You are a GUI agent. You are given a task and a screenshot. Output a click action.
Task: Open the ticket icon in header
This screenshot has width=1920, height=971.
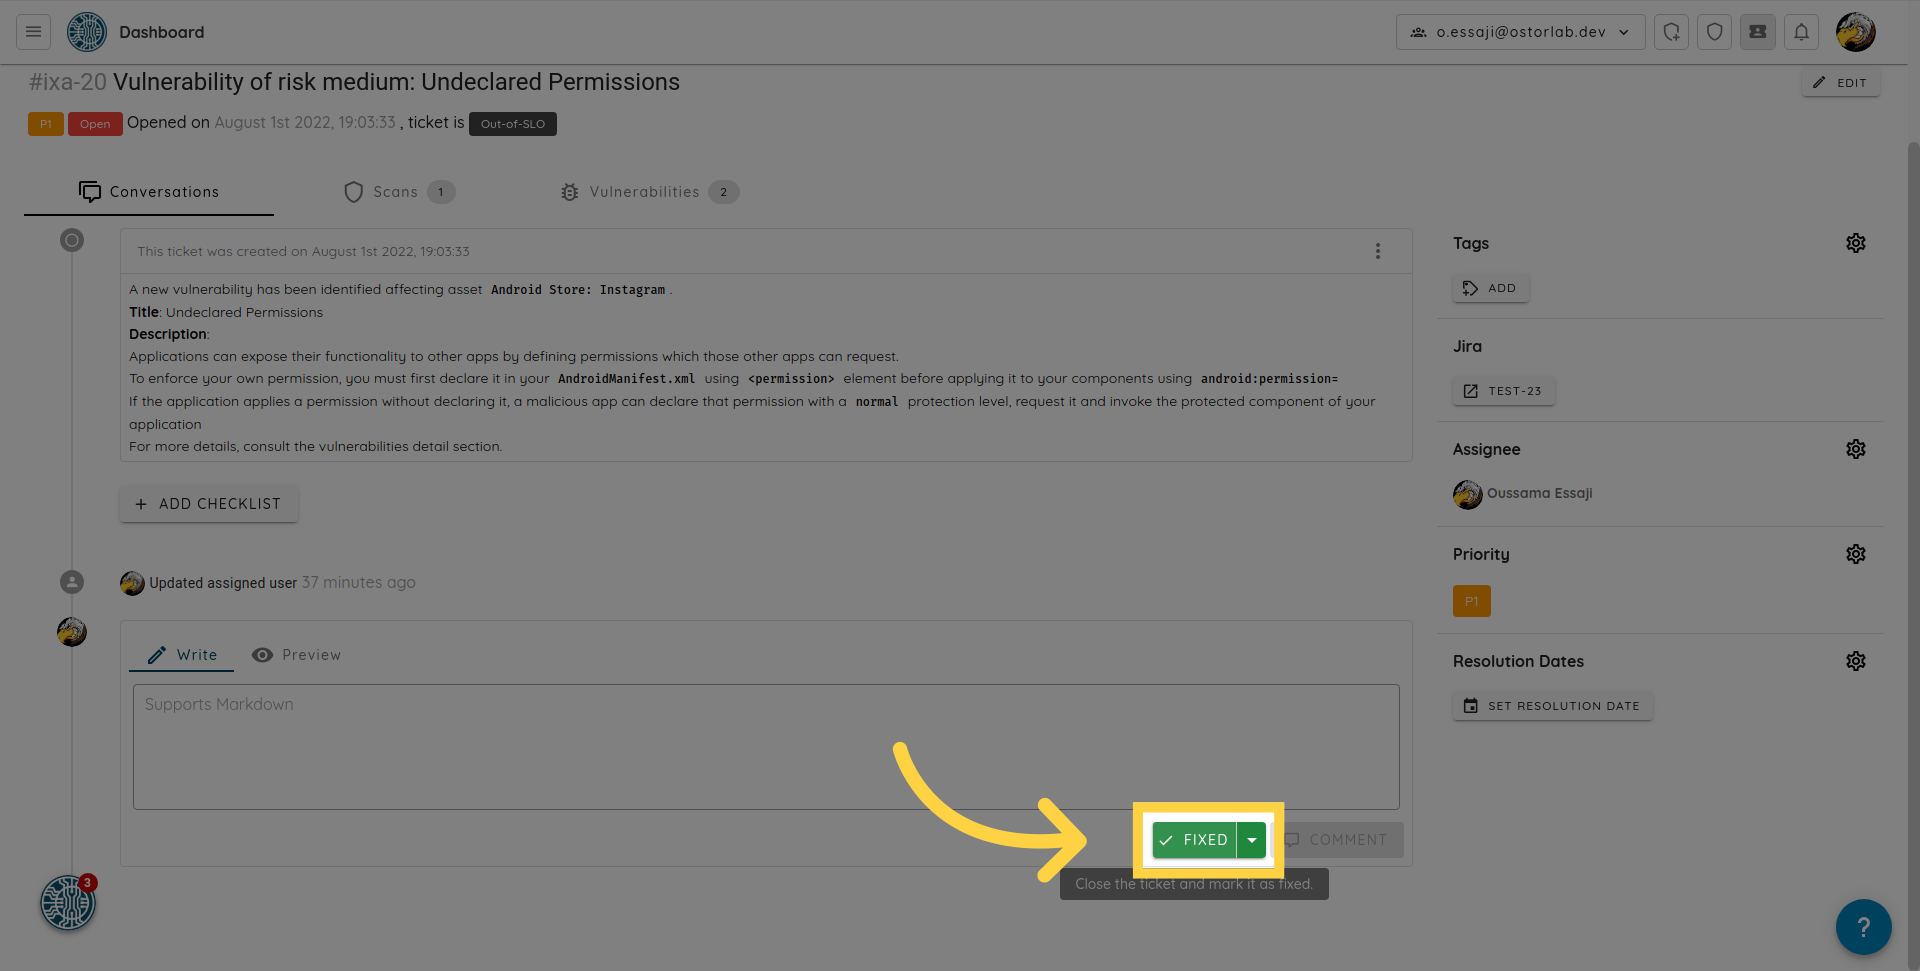[1757, 32]
